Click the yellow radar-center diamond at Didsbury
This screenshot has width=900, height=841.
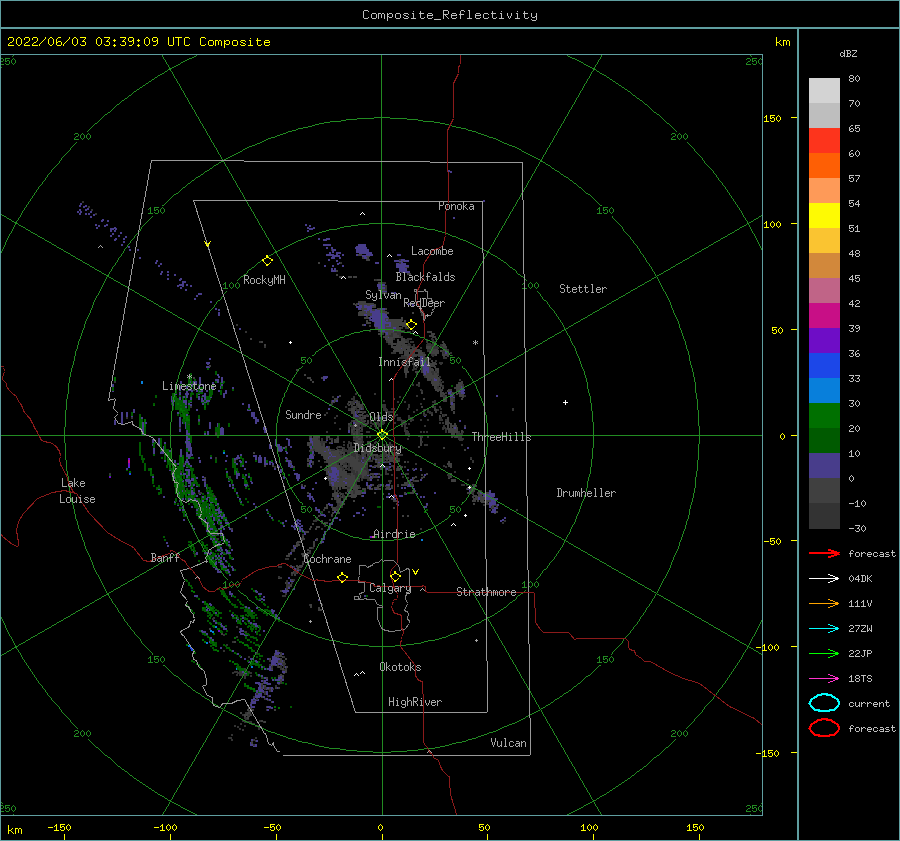[382, 435]
